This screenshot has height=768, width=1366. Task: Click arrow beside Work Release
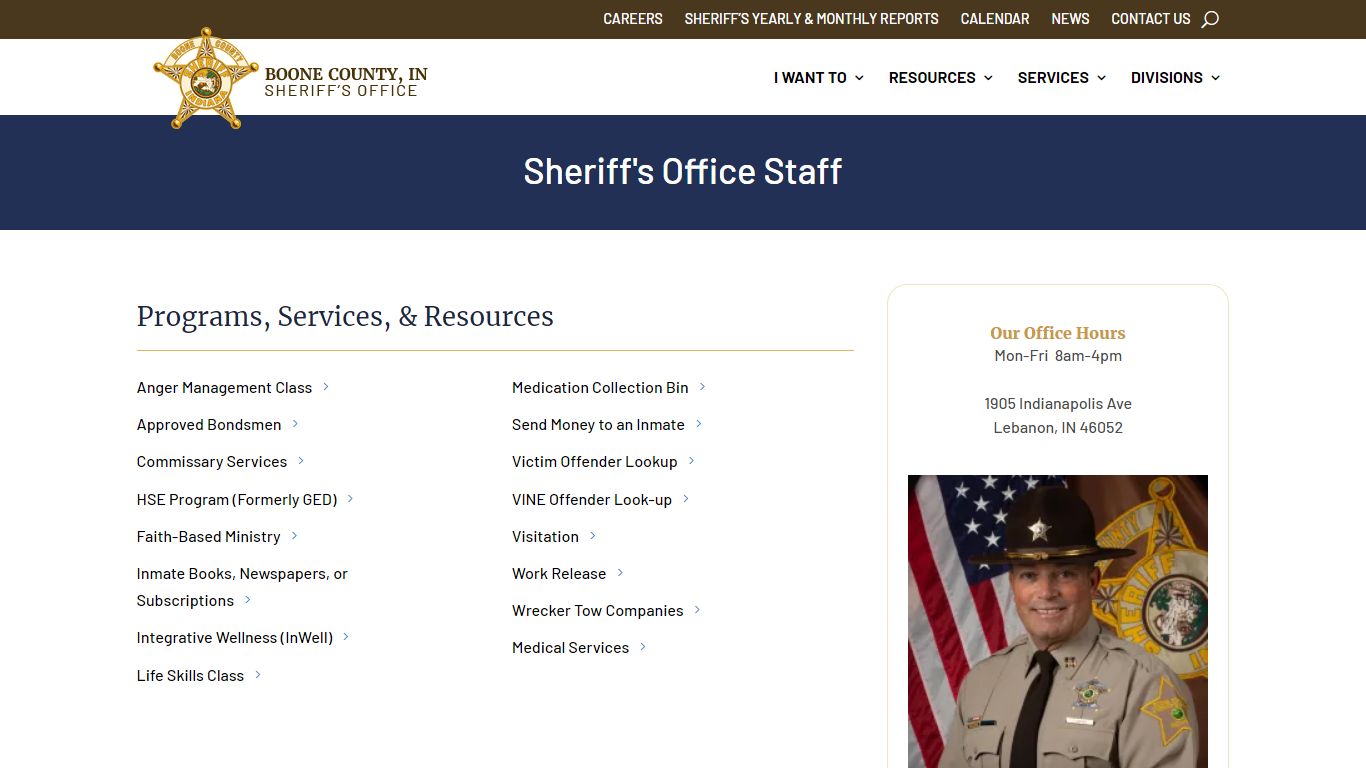pos(620,573)
